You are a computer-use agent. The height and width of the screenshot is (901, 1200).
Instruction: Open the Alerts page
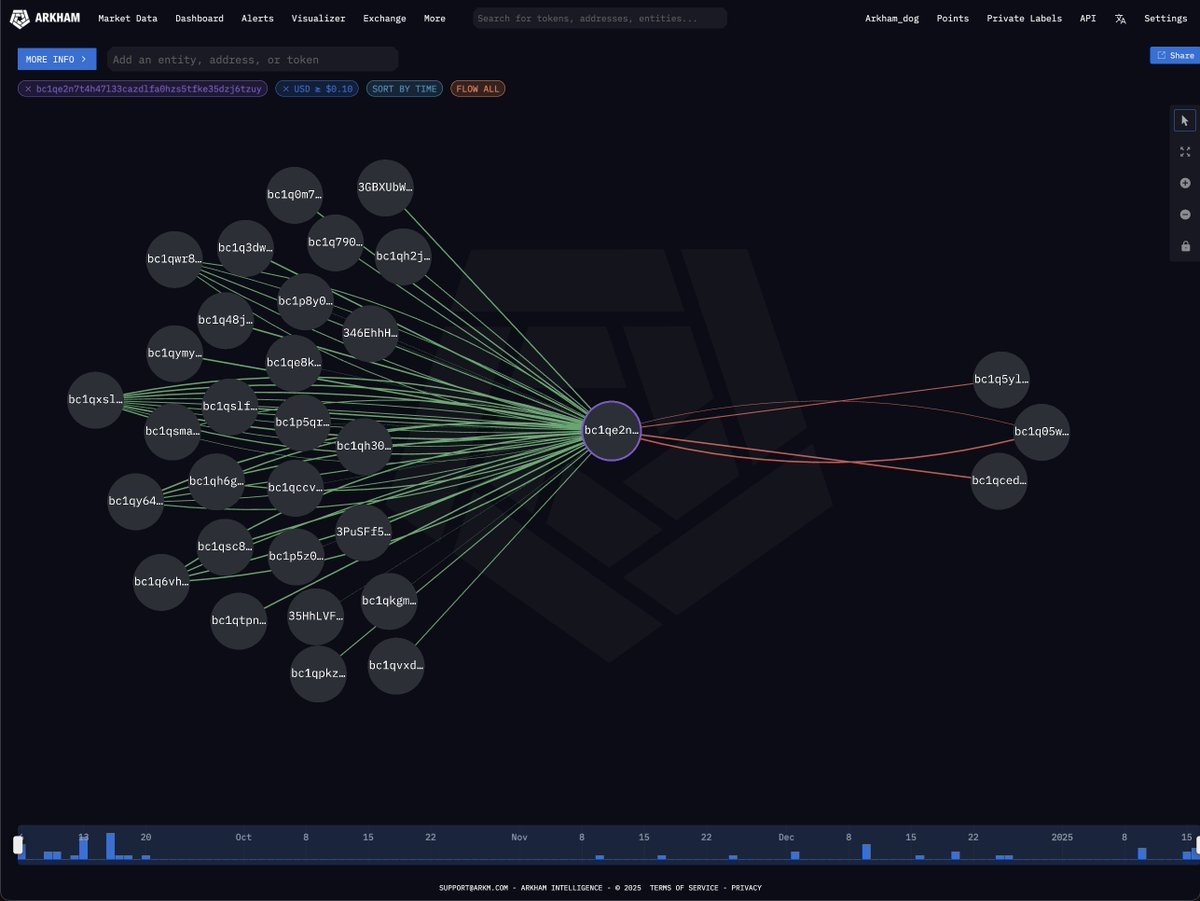pos(257,18)
